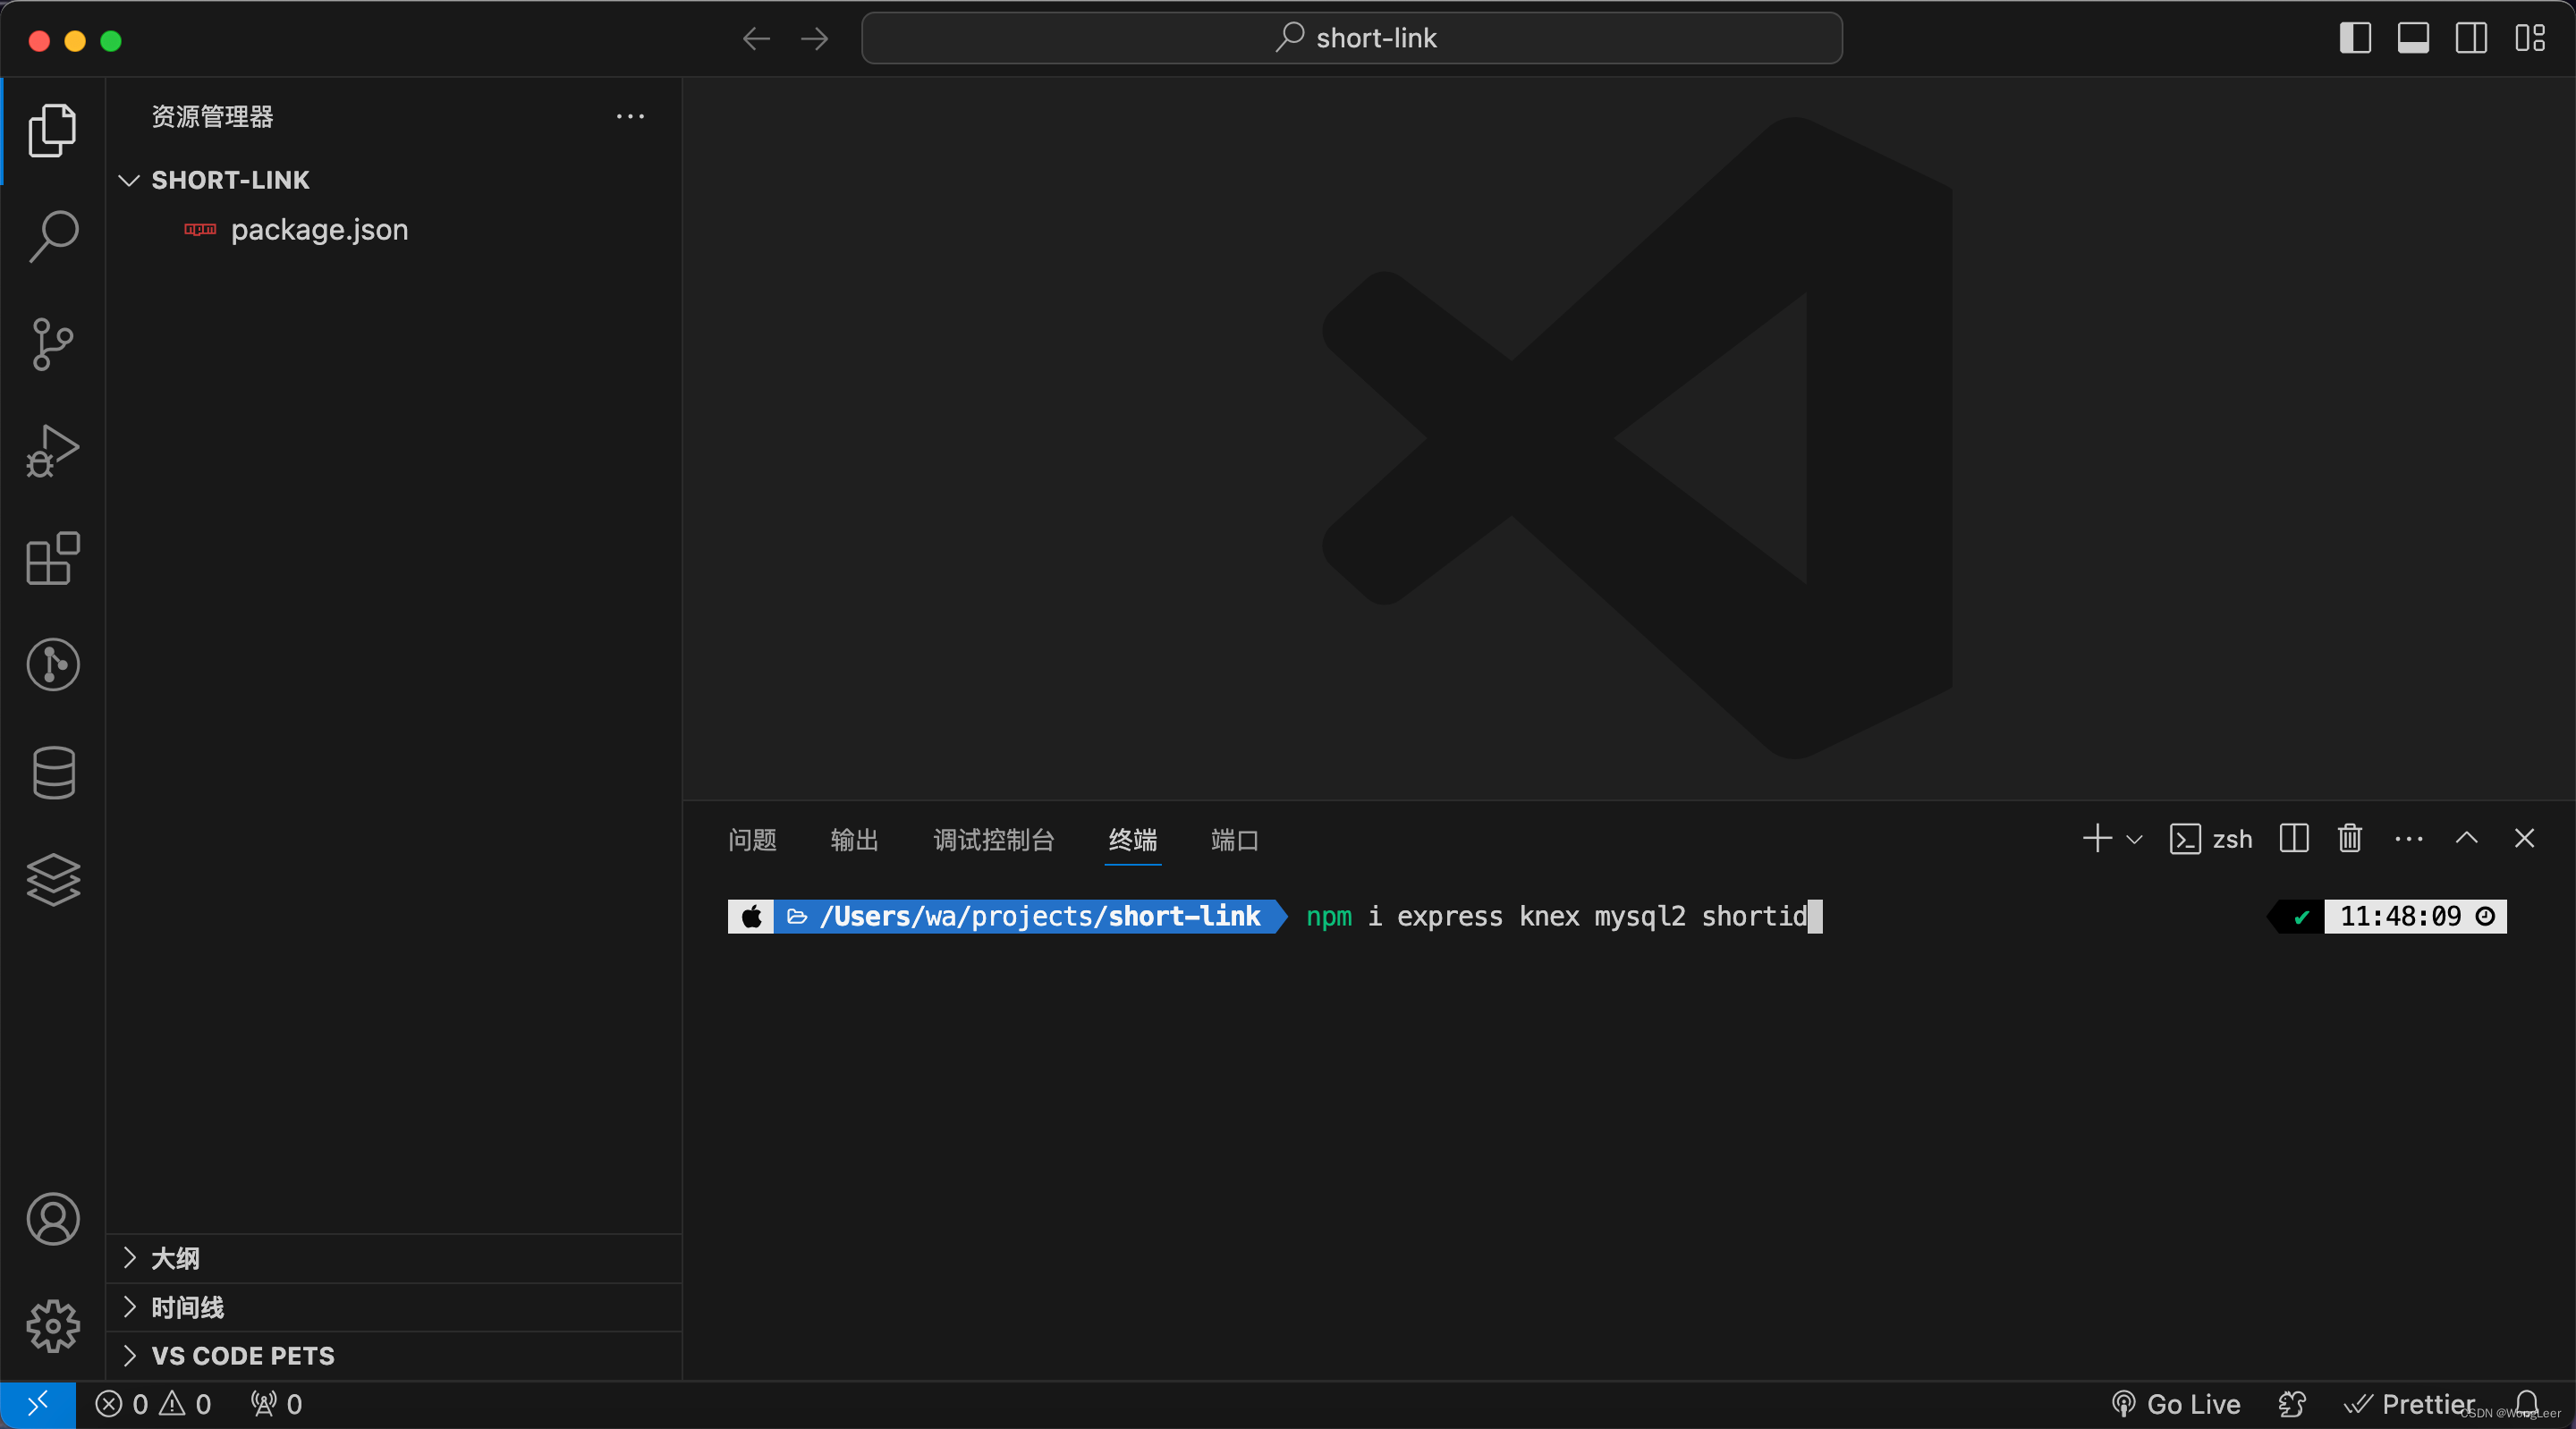Split the terminal pane

[x=2293, y=838]
